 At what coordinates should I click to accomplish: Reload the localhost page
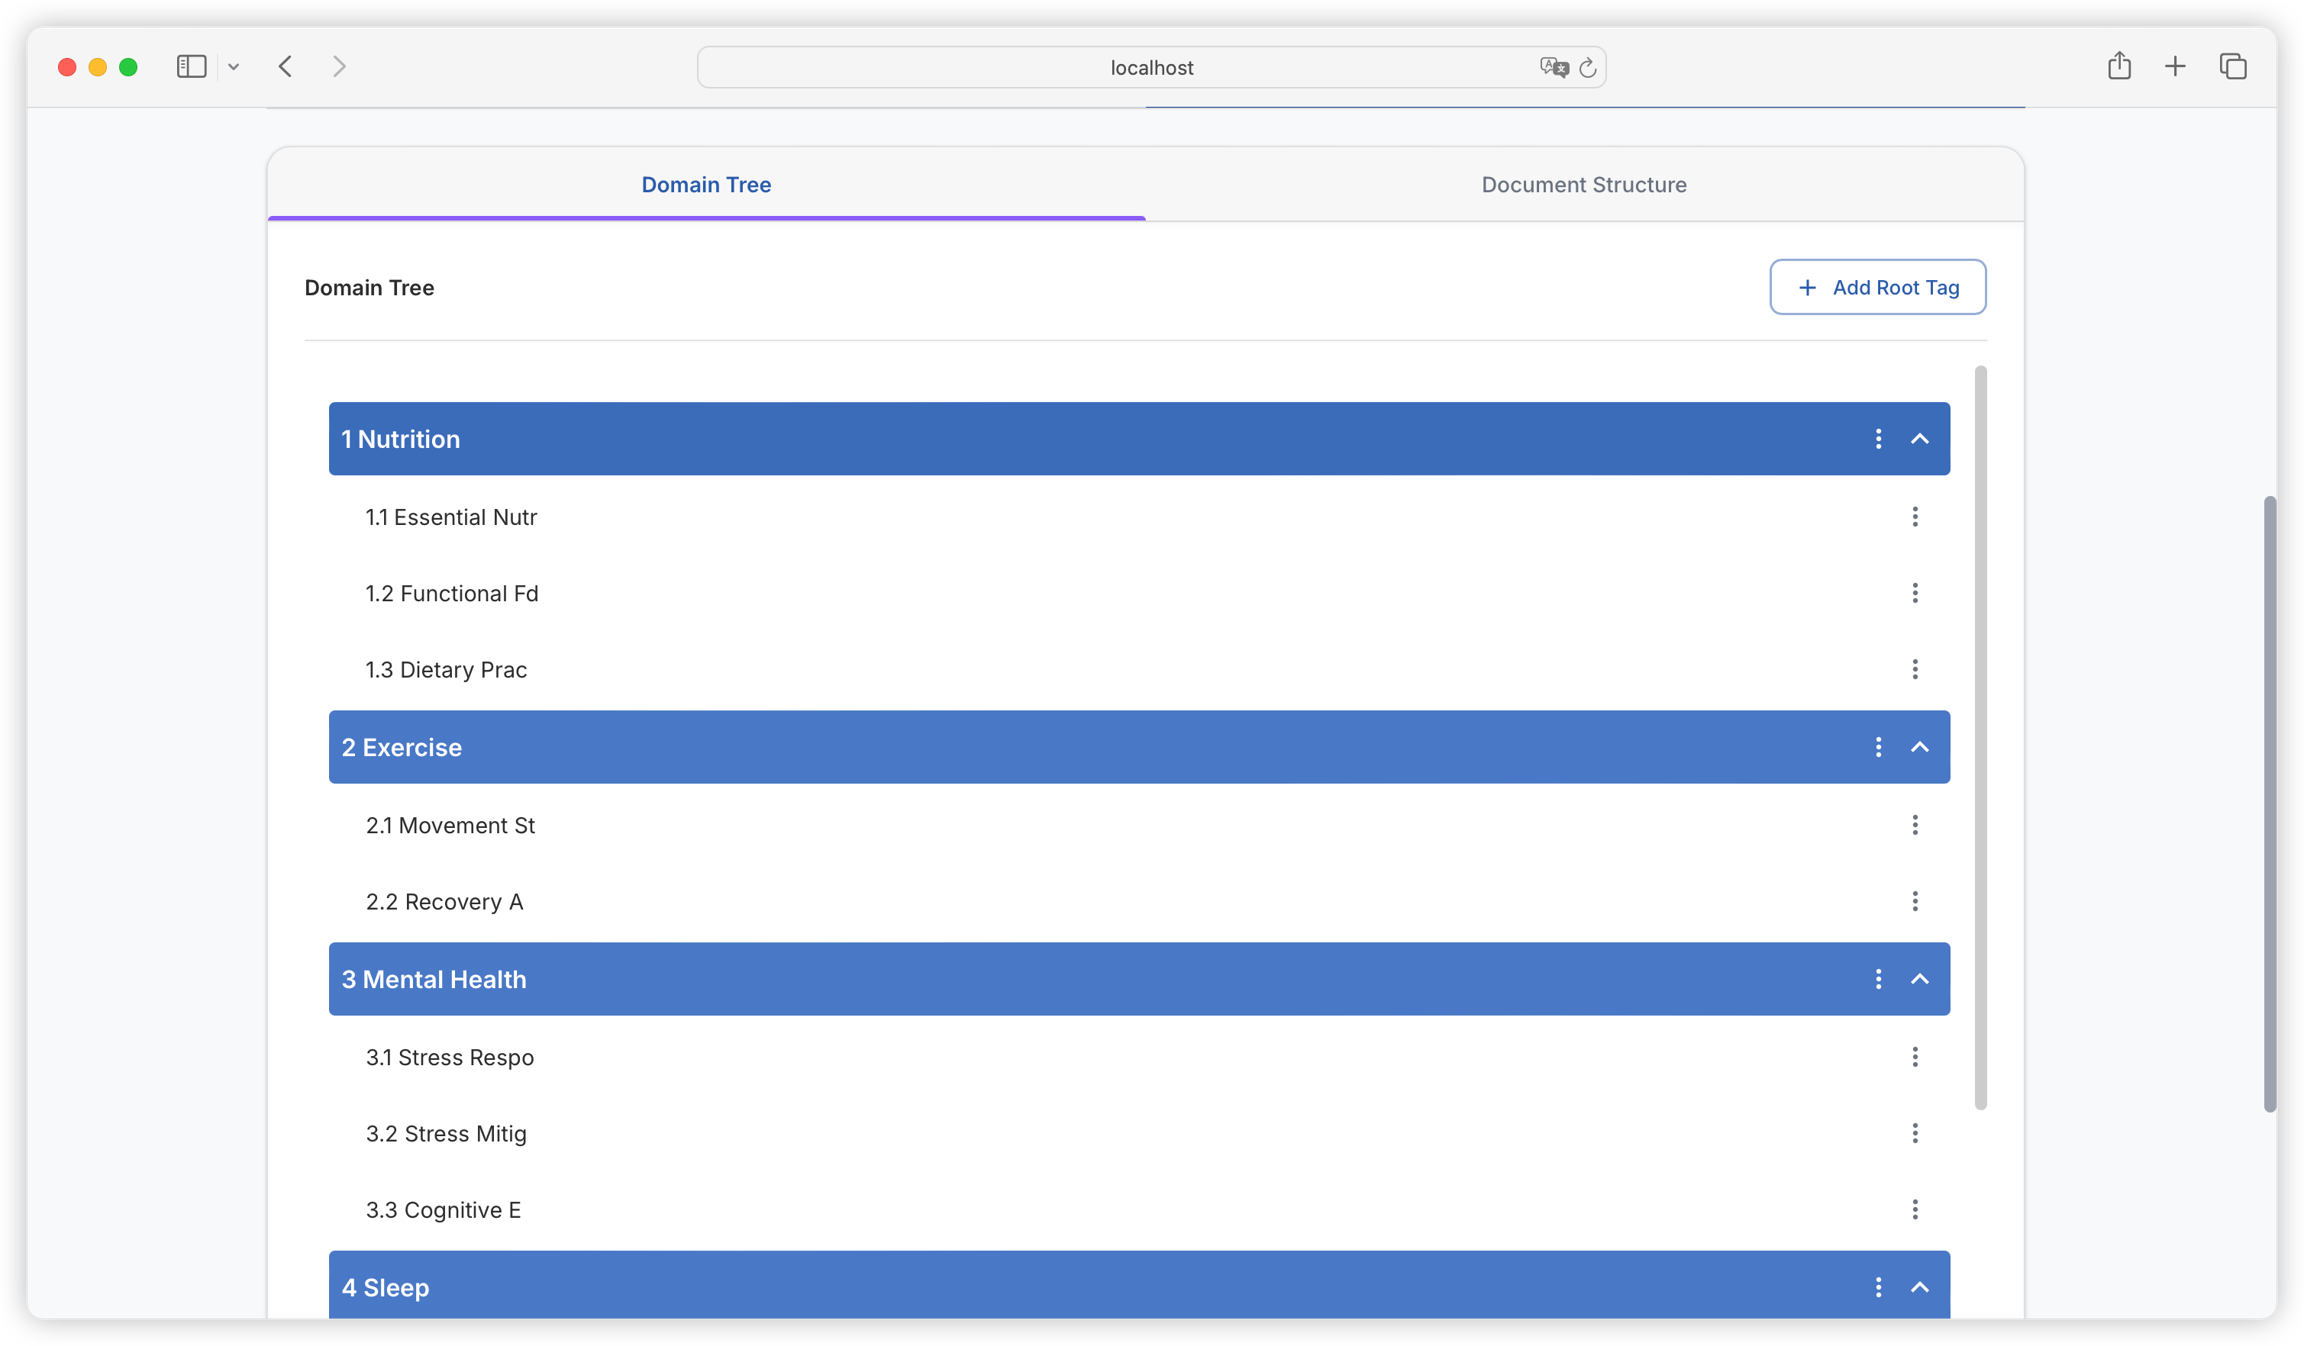pos(1587,68)
